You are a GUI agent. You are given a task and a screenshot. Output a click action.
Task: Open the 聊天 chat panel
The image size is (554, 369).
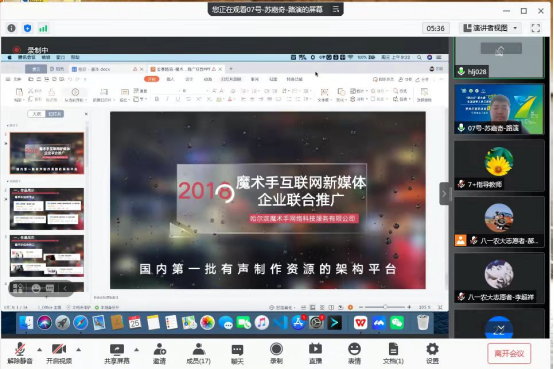click(237, 353)
